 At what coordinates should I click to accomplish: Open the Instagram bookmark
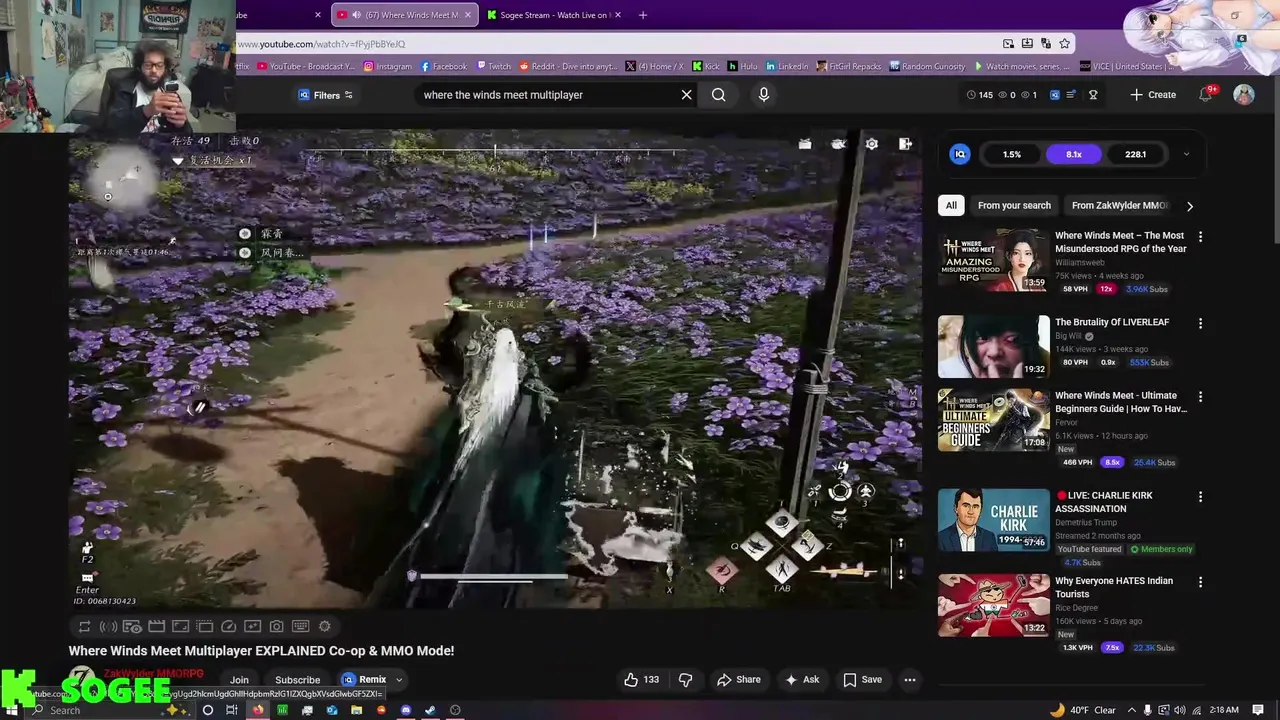click(387, 66)
